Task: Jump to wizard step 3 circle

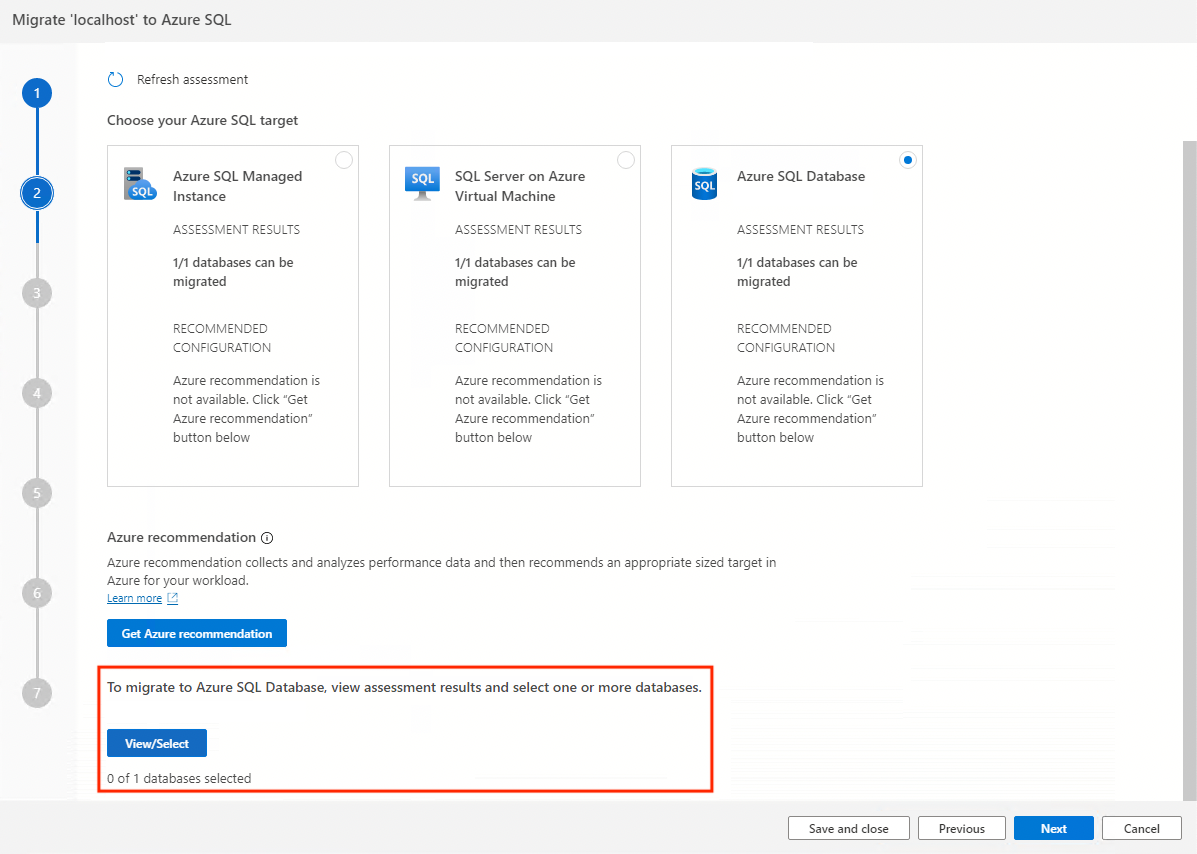Action: tap(37, 293)
